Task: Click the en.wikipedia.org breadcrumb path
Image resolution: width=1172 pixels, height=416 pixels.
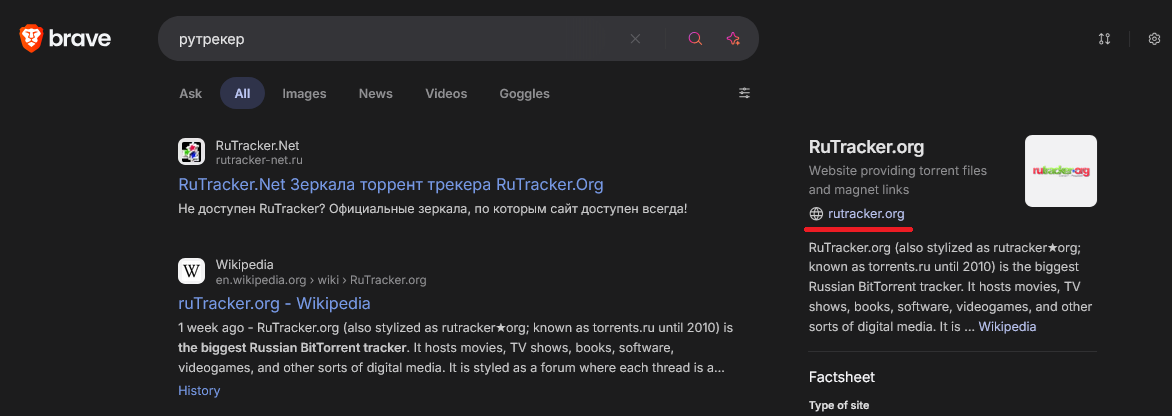Action: 321,280
